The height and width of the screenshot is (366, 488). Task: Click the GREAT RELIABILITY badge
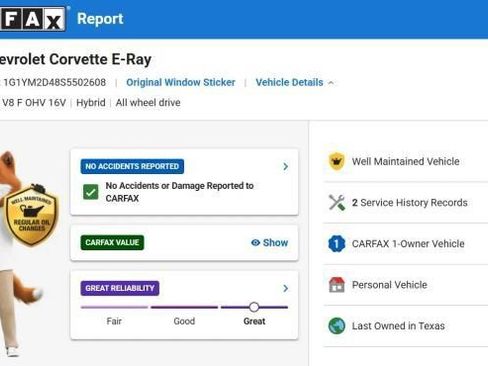[x=120, y=288]
